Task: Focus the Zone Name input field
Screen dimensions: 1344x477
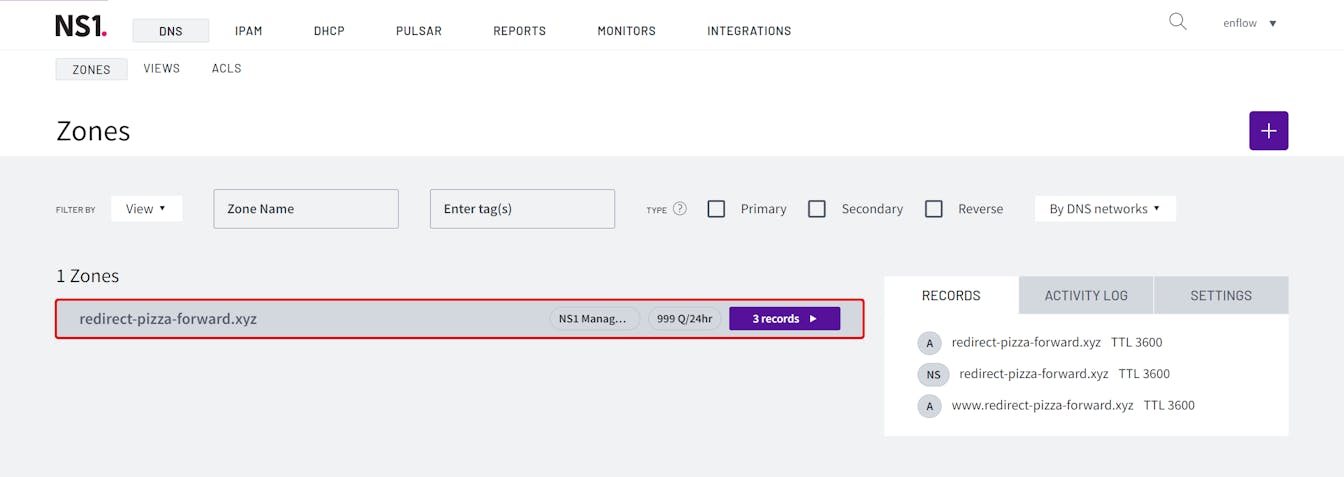Action: click(306, 209)
